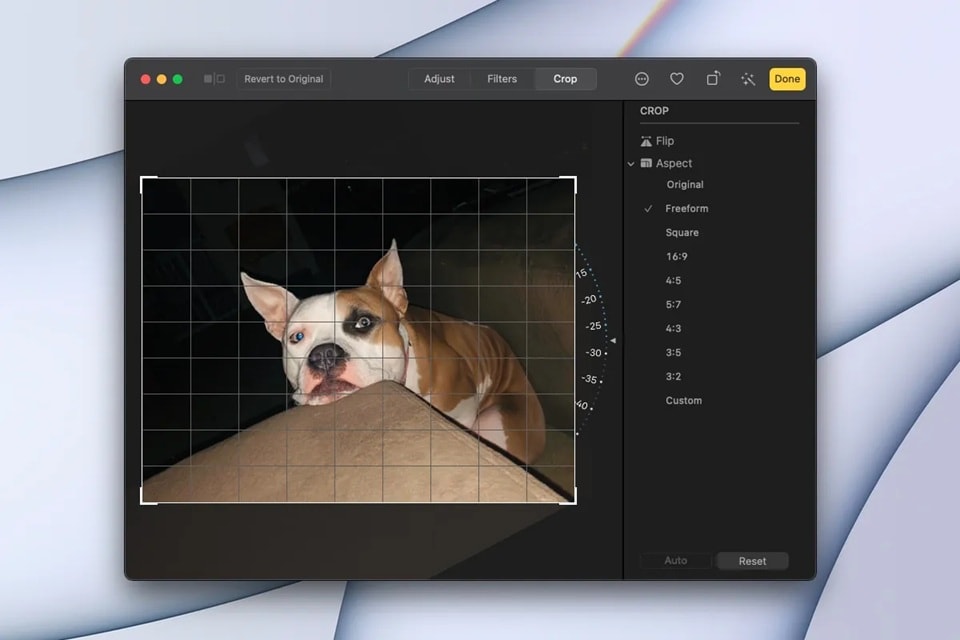
Task: Pick the 5:7 aspect ratio
Action: [673, 304]
